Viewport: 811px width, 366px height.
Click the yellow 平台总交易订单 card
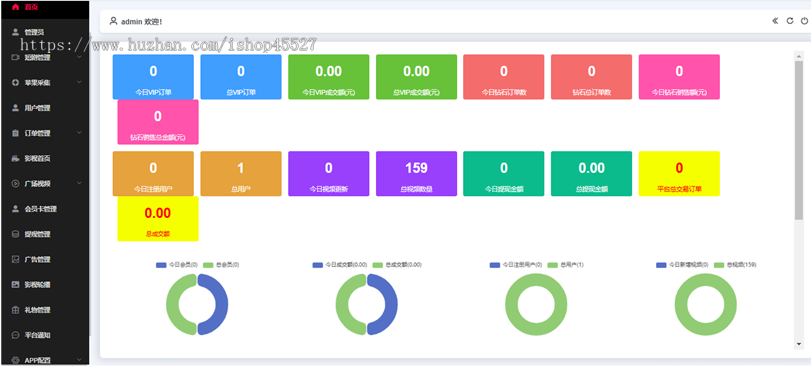click(x=679, y=174)
